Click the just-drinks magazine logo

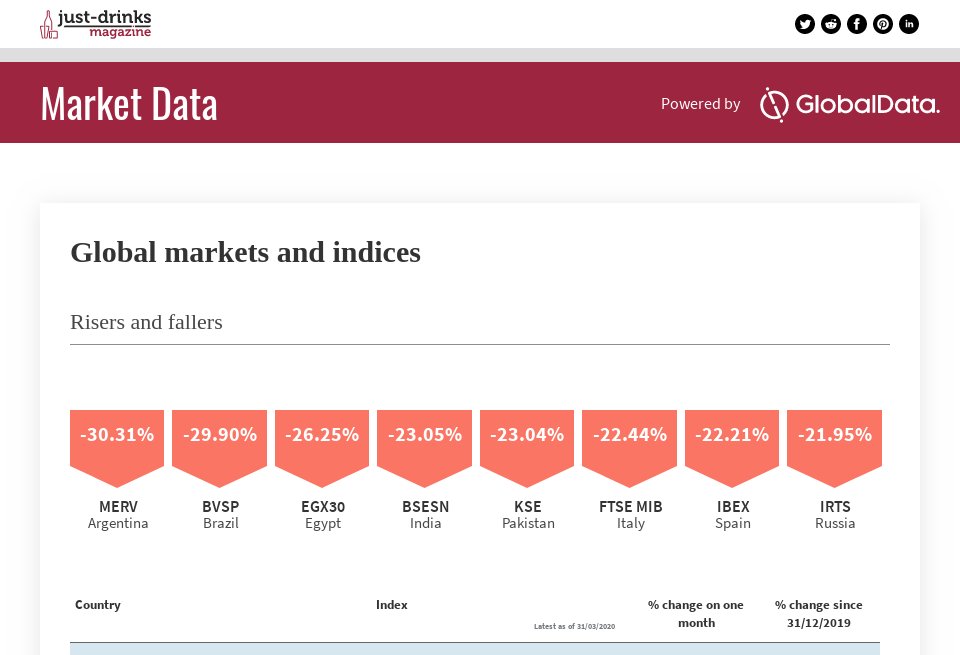96,24
